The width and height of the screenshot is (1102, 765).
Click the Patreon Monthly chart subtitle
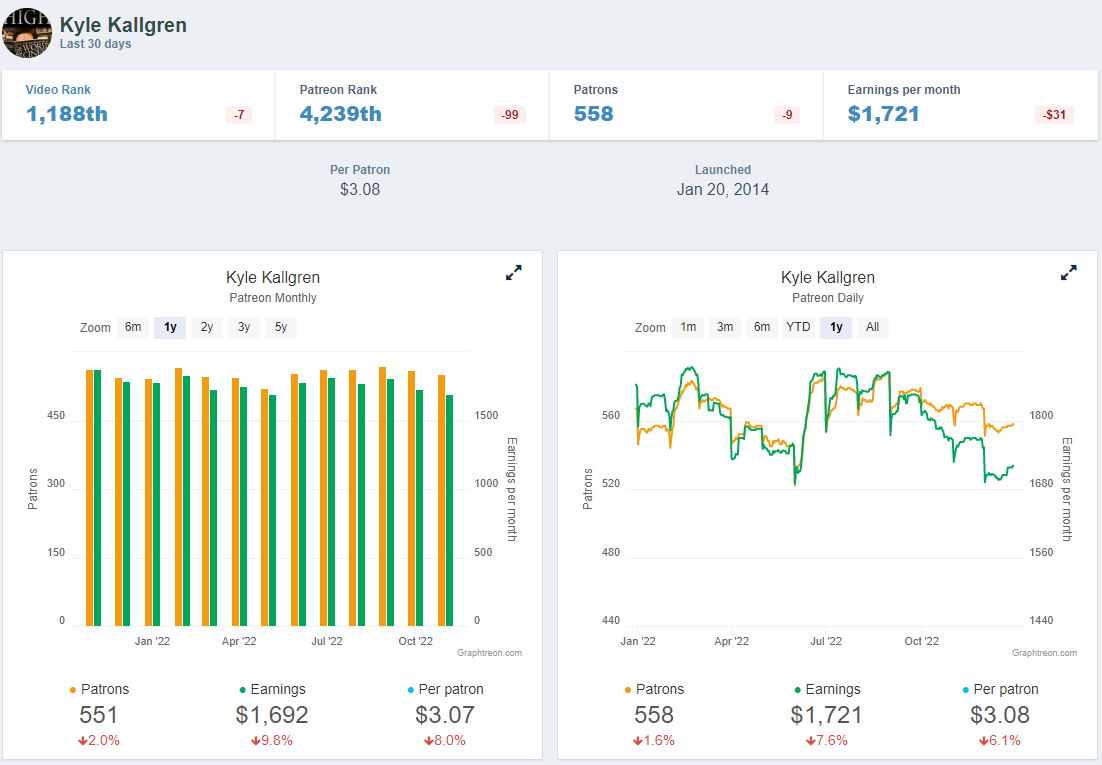273,297
